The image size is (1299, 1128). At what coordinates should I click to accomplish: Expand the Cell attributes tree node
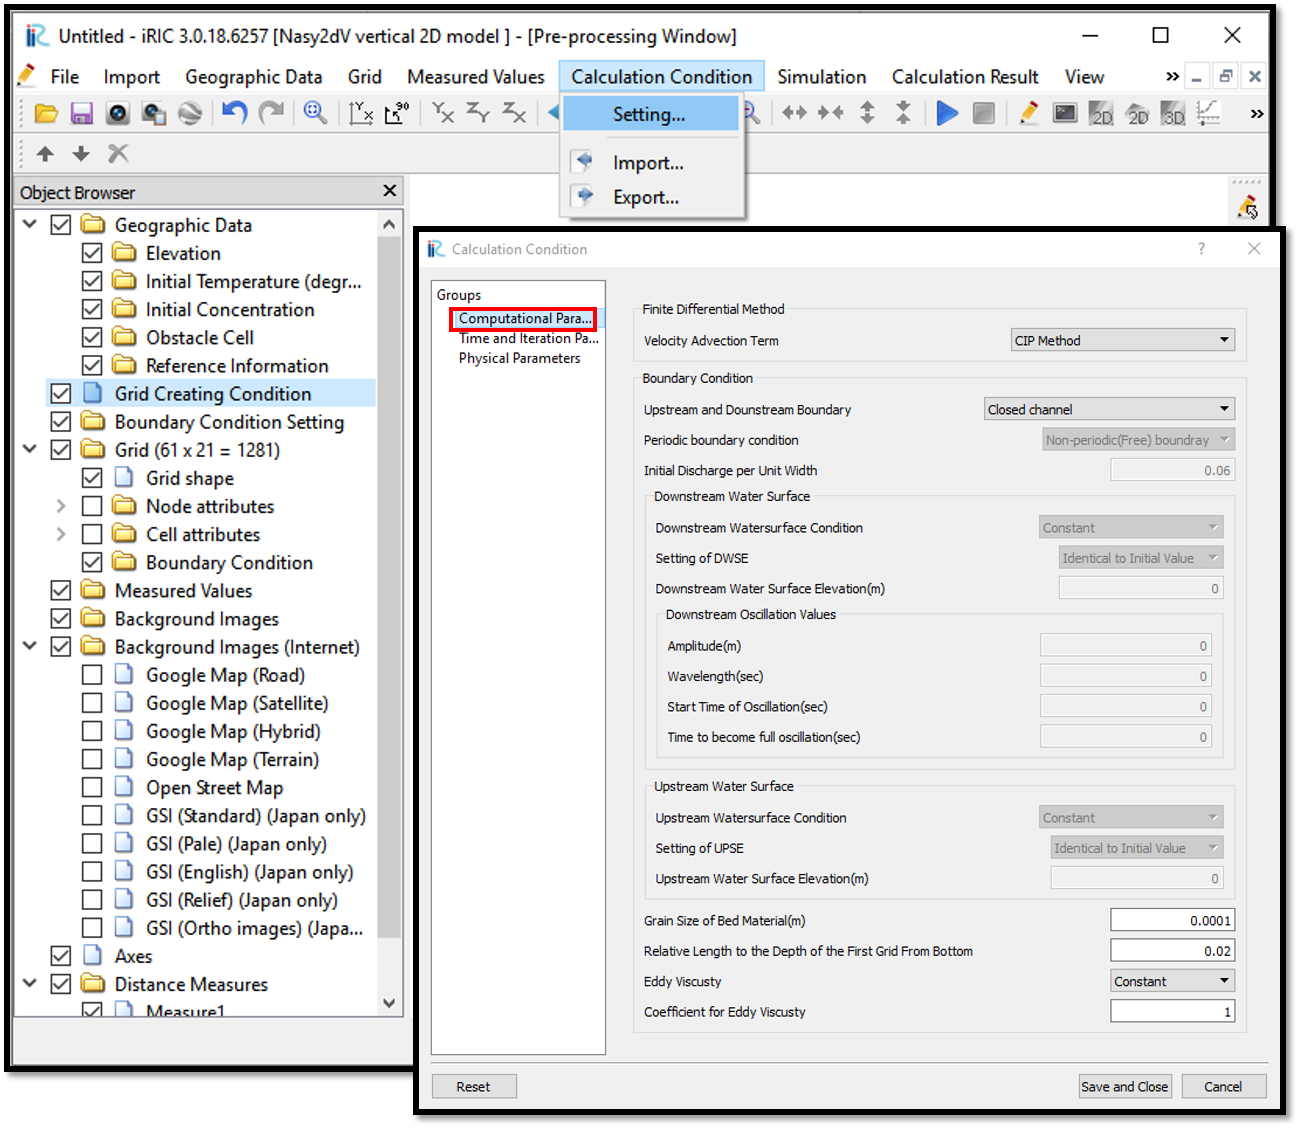pyautogui.click(x=61, y=534)
